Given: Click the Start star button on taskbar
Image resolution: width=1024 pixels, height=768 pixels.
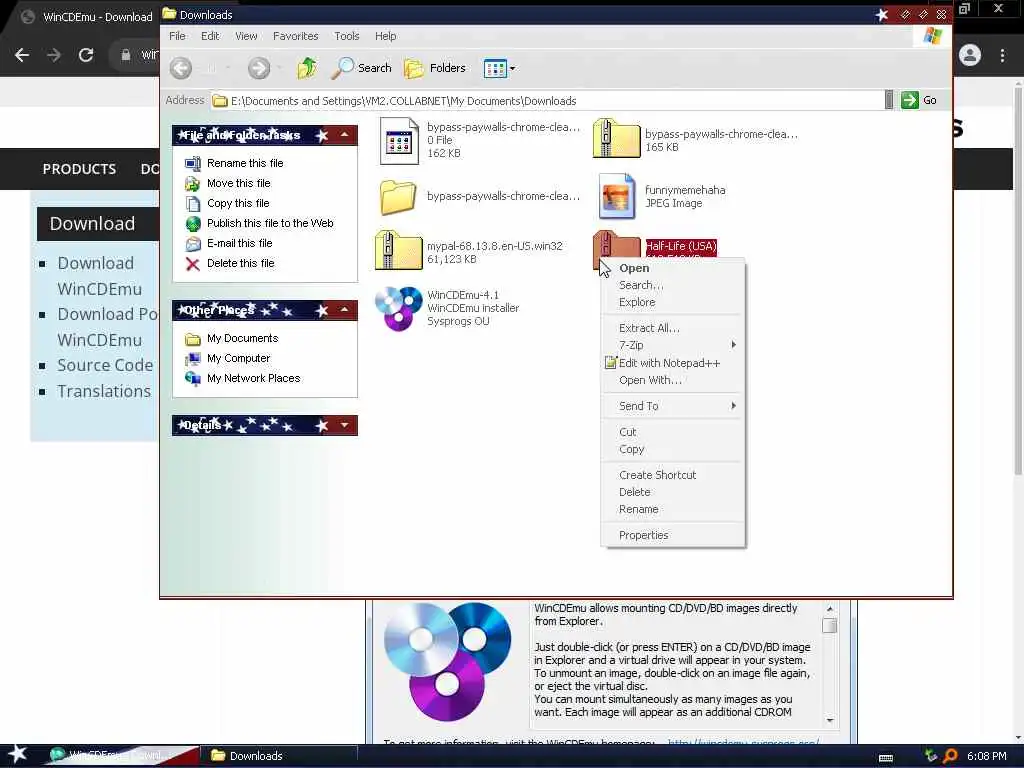Looking at the screenshot, I should [x=17, y=754].
